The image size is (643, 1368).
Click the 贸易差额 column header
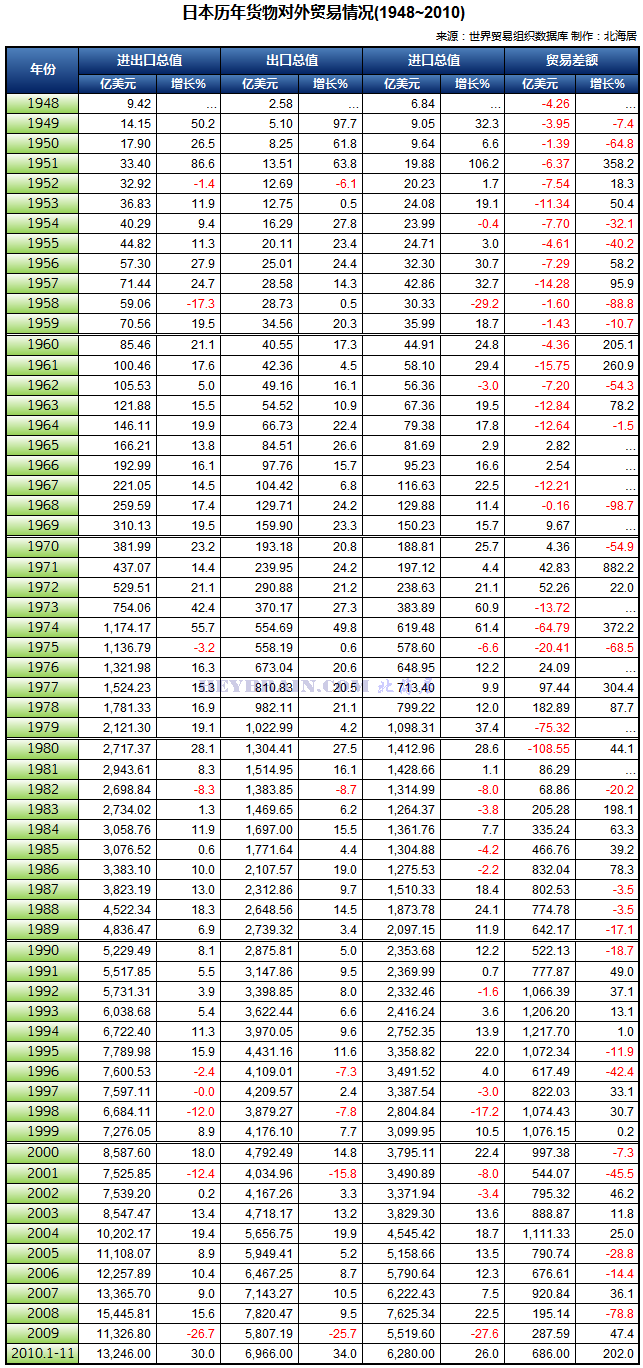(572, 60)
